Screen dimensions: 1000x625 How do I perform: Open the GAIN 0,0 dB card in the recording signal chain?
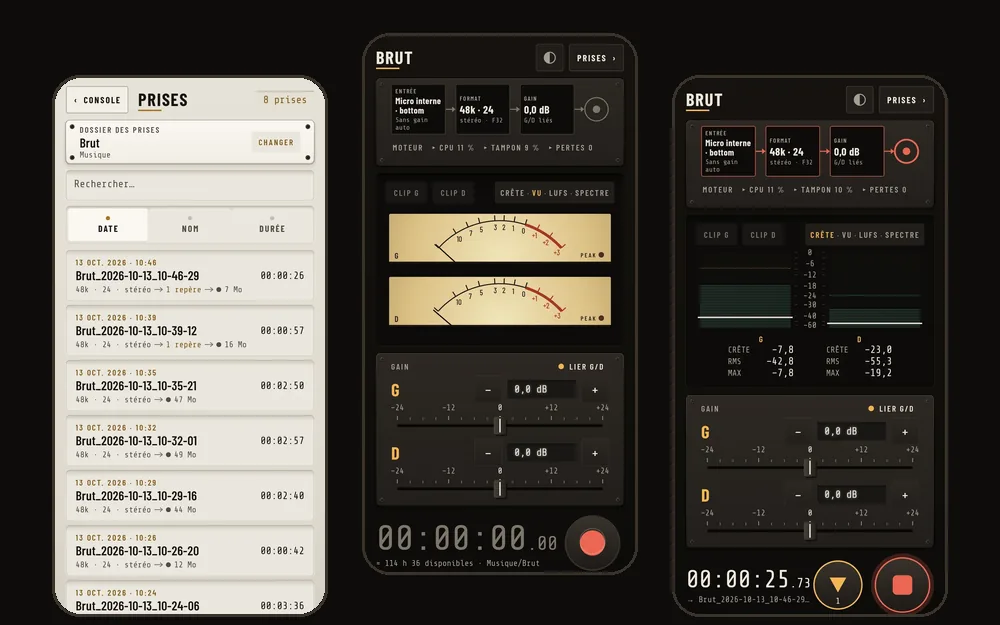coord(857,151)
